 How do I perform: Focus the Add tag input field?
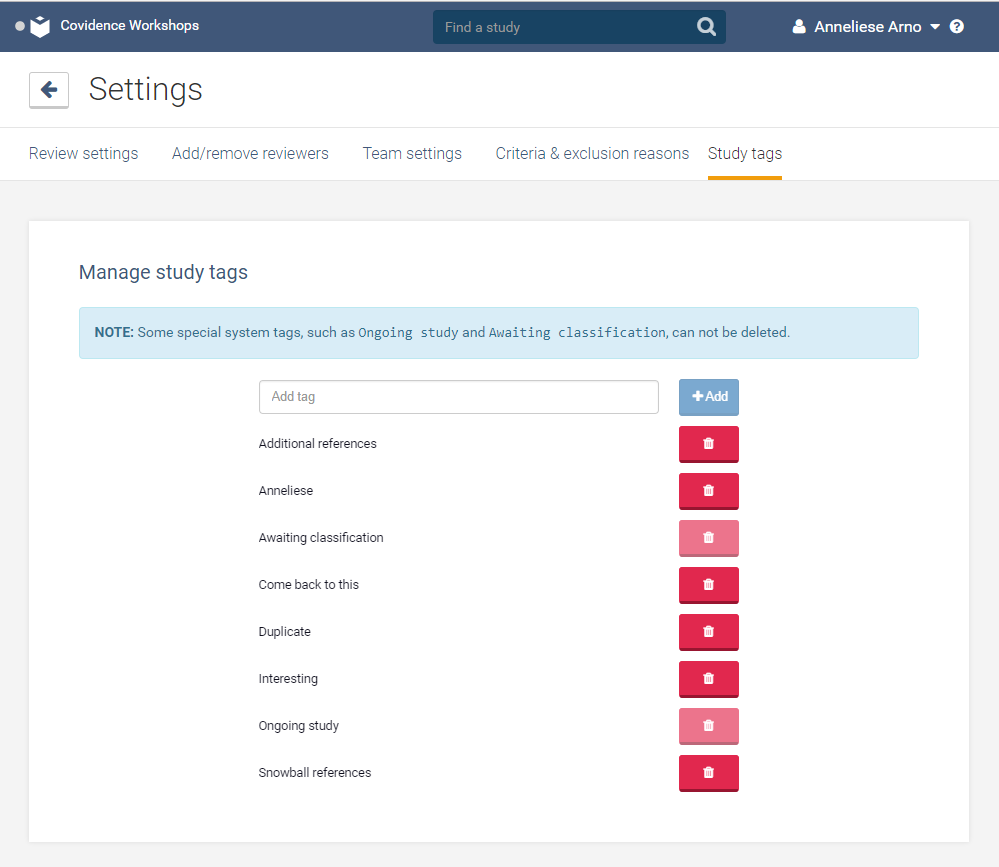pos(459,397)
